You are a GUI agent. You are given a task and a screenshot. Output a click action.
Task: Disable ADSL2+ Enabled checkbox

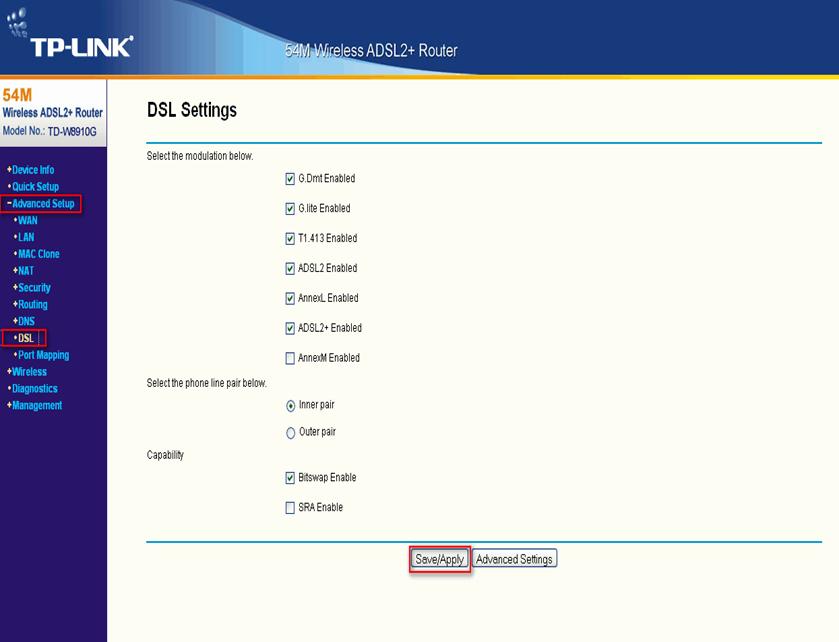point(290,328)
